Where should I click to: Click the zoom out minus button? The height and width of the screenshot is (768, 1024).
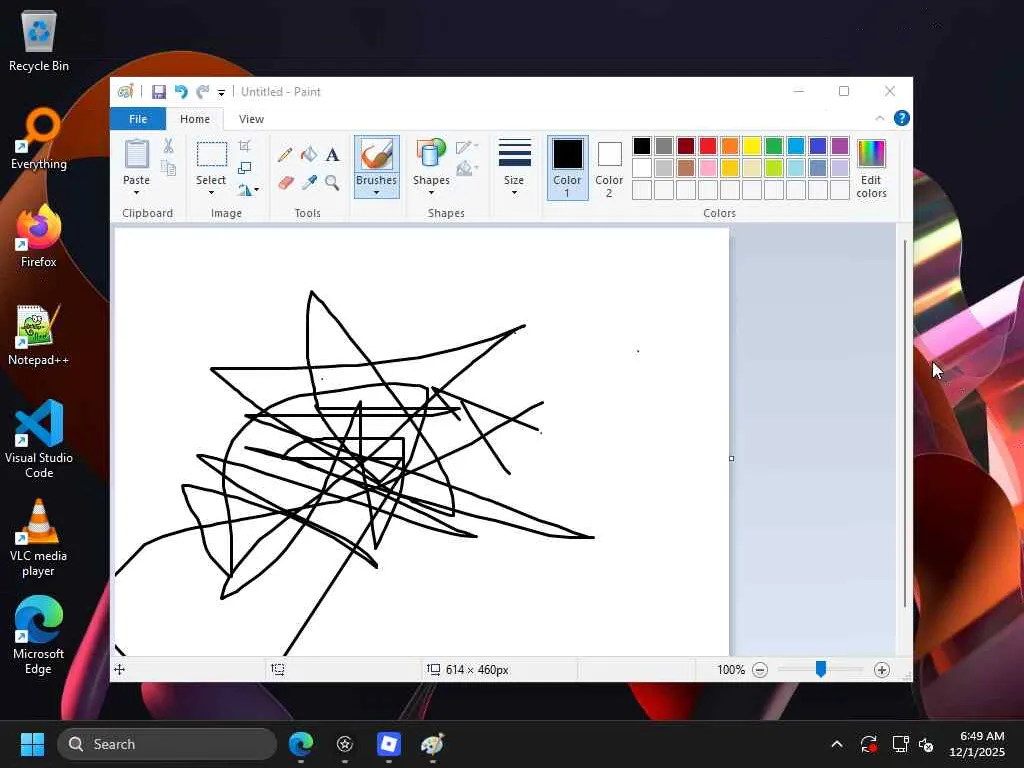[x=760, y=670]
